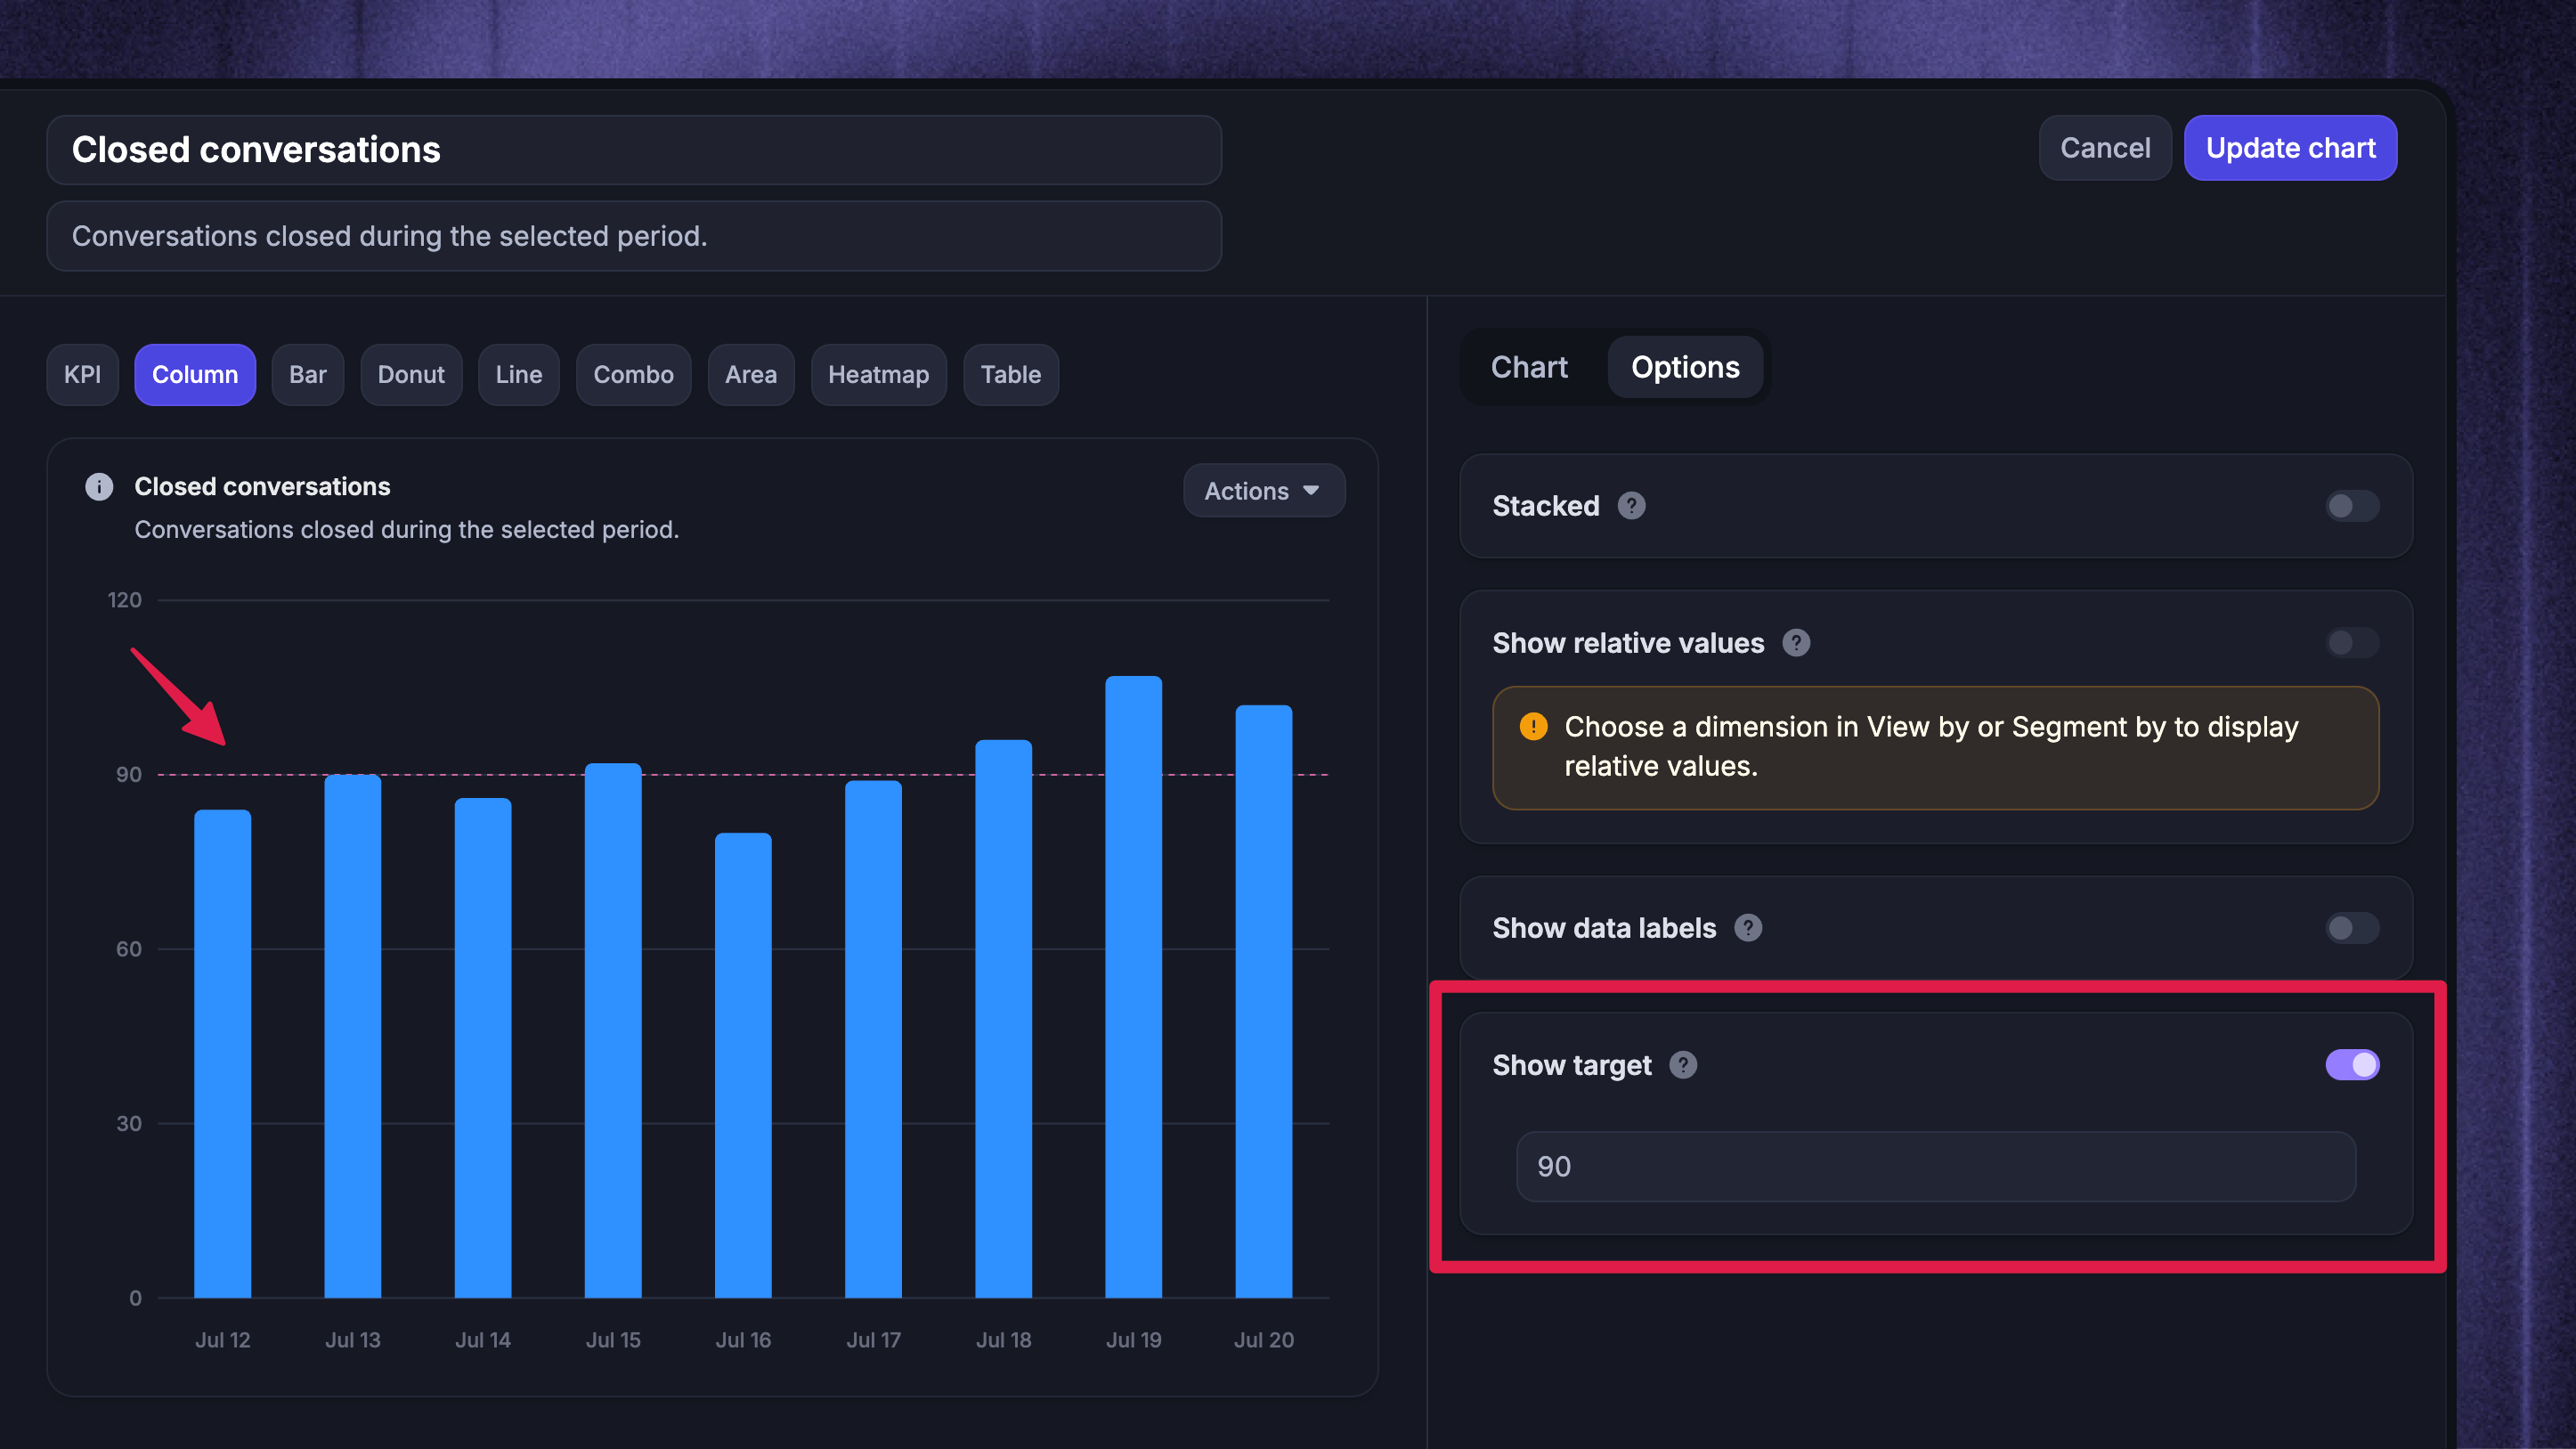Click the Update chart button
2576x1449 pixels.
click(2290, 148)
